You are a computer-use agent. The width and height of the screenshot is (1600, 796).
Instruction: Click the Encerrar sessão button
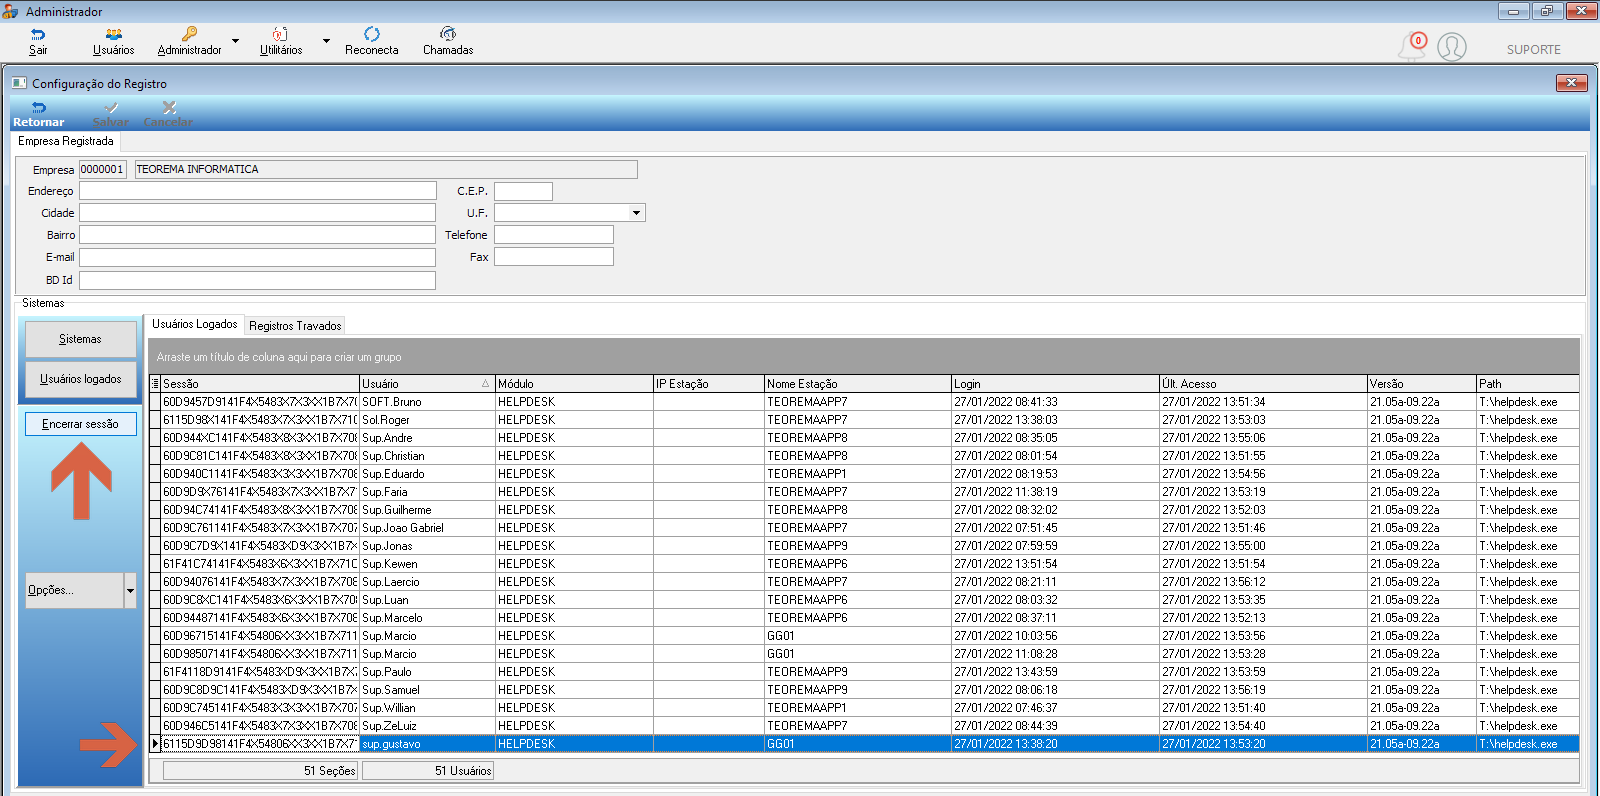coord(81,424)
